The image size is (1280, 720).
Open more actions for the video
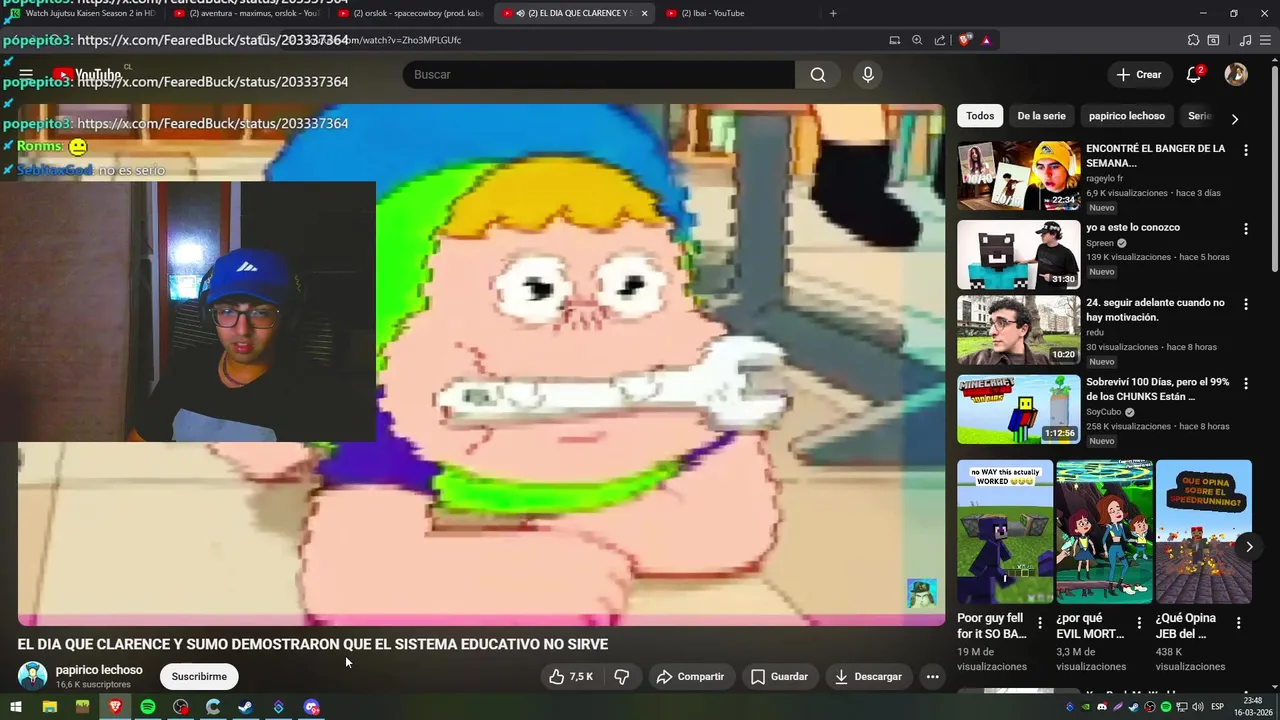(932, 677)
